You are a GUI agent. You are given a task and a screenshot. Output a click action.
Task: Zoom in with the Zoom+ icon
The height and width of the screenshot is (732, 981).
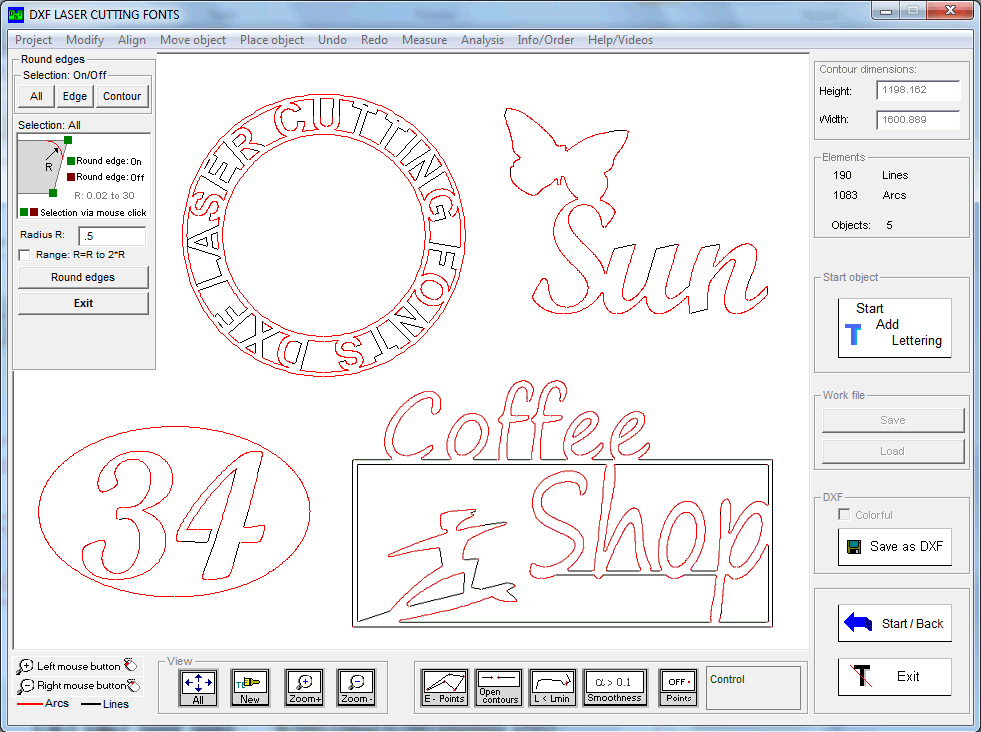pos(304,687)
